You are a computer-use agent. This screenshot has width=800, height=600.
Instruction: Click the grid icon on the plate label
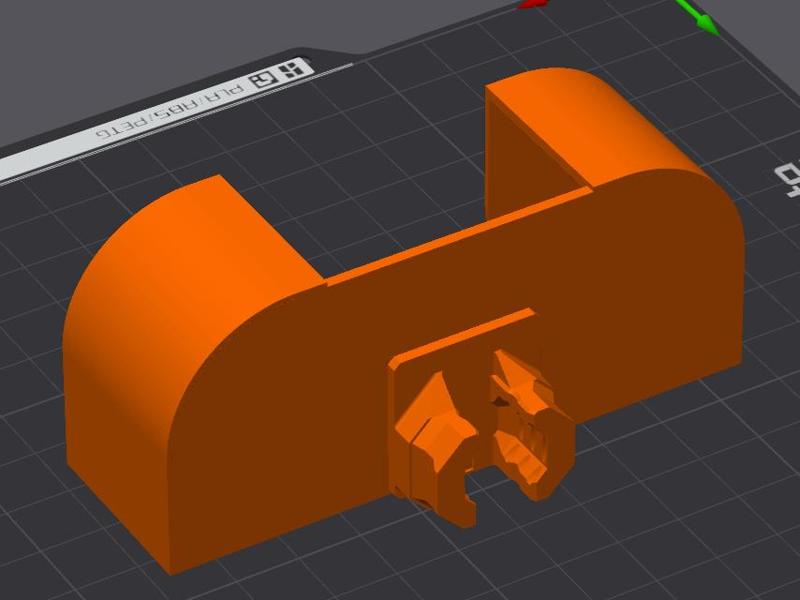[293, 69]
